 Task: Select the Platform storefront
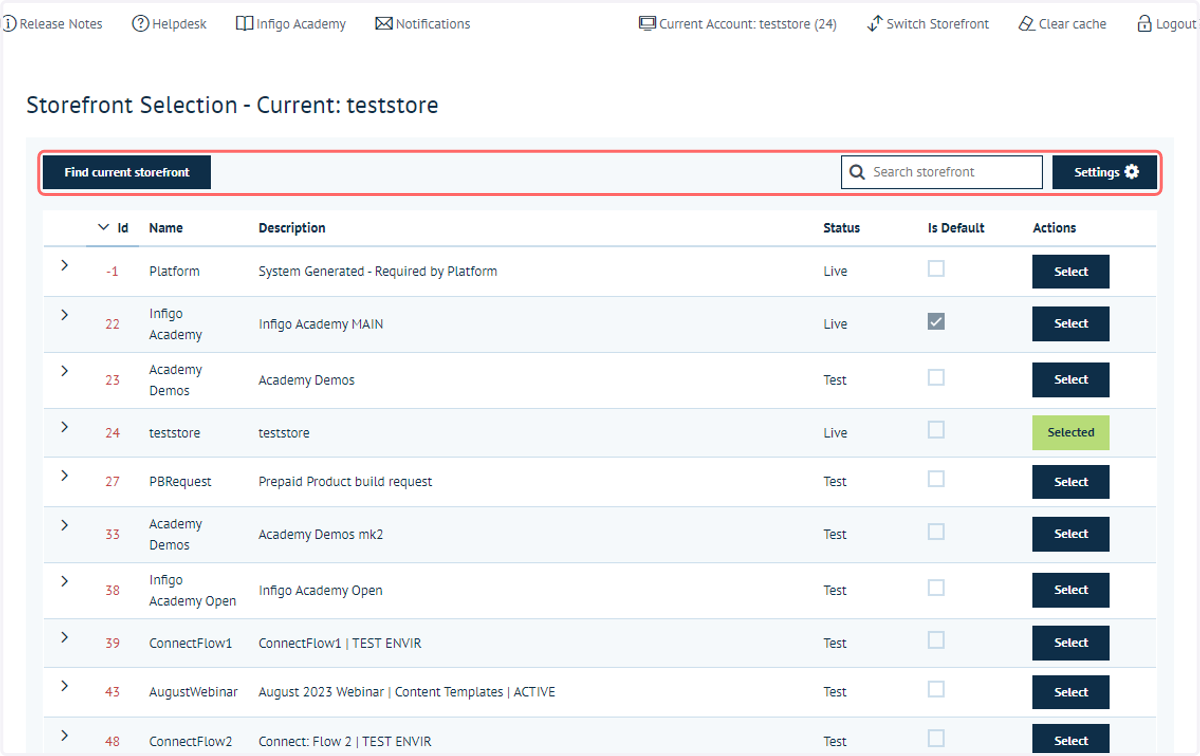point(1071,271)
